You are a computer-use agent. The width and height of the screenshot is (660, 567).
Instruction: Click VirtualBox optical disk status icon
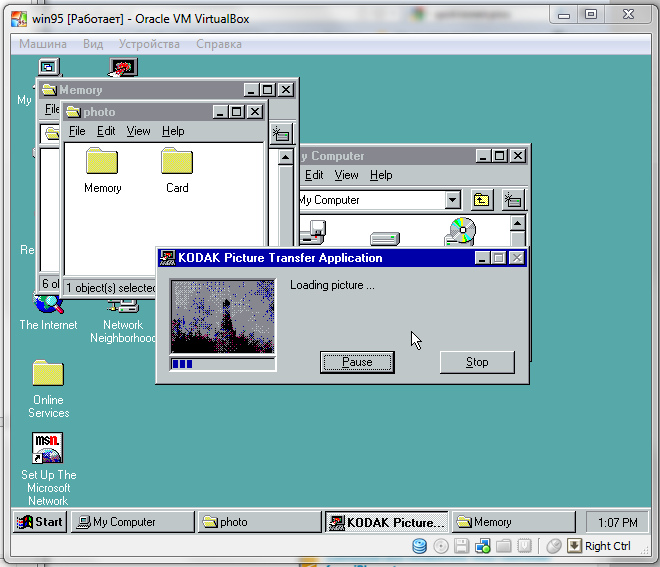[441, 546]
